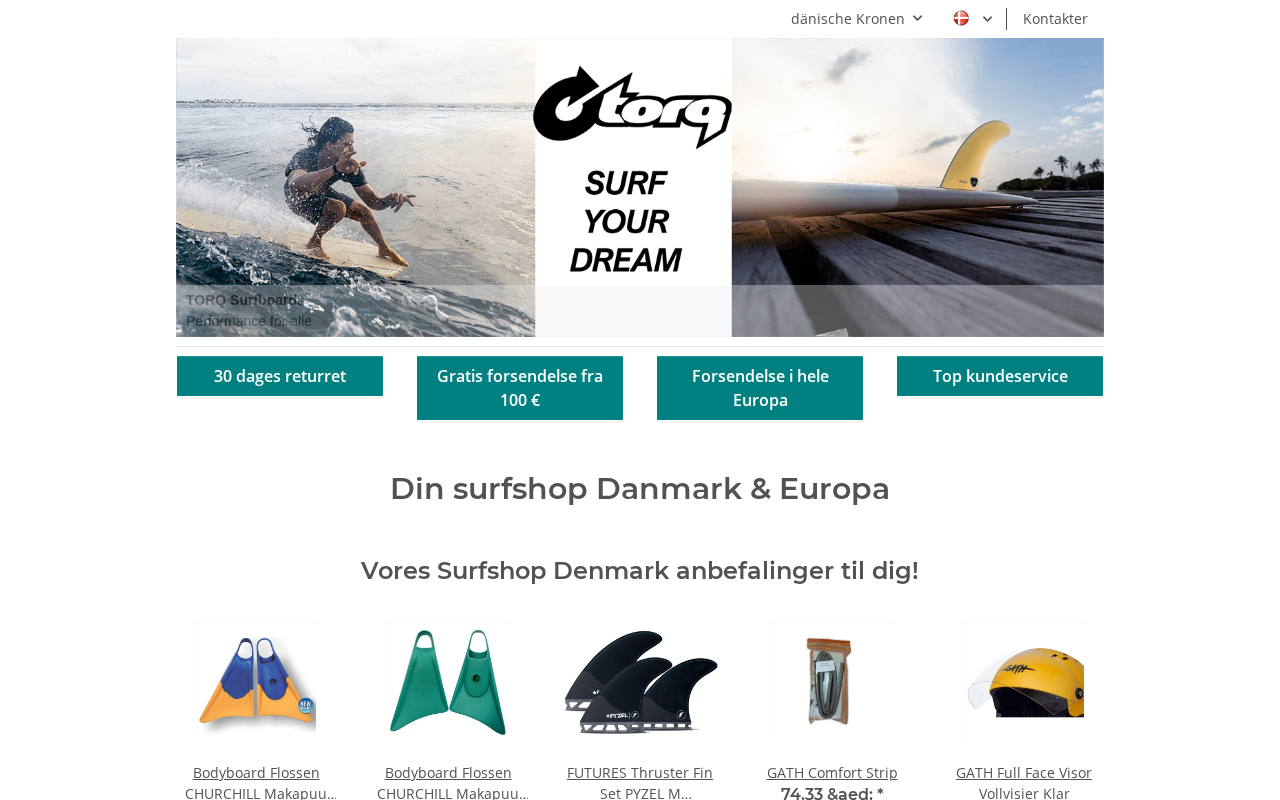Open the black FUTURES thruster fin image
The height and width of the screenshot is (800, 1280).
tap(640, 682)
